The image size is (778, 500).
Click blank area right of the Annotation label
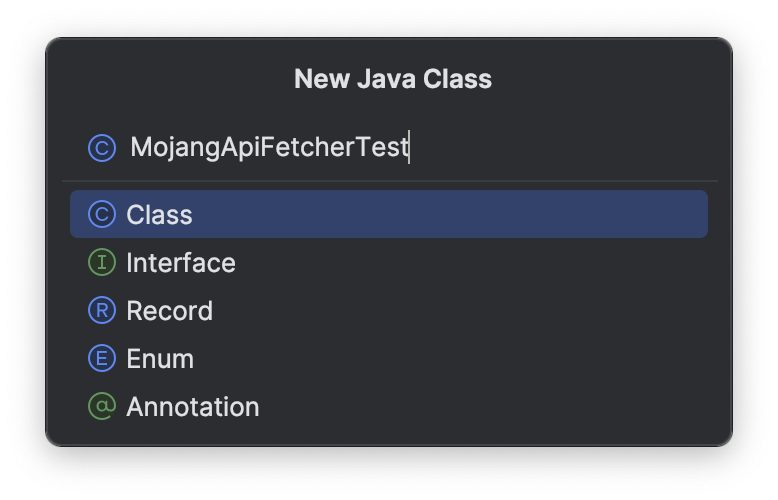coord(500,407)
